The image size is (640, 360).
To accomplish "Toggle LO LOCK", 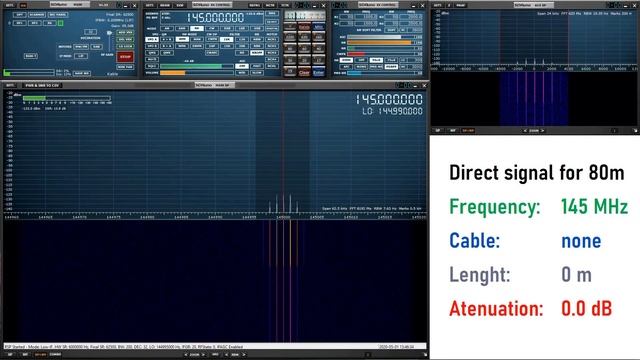I will click(125, 46).
